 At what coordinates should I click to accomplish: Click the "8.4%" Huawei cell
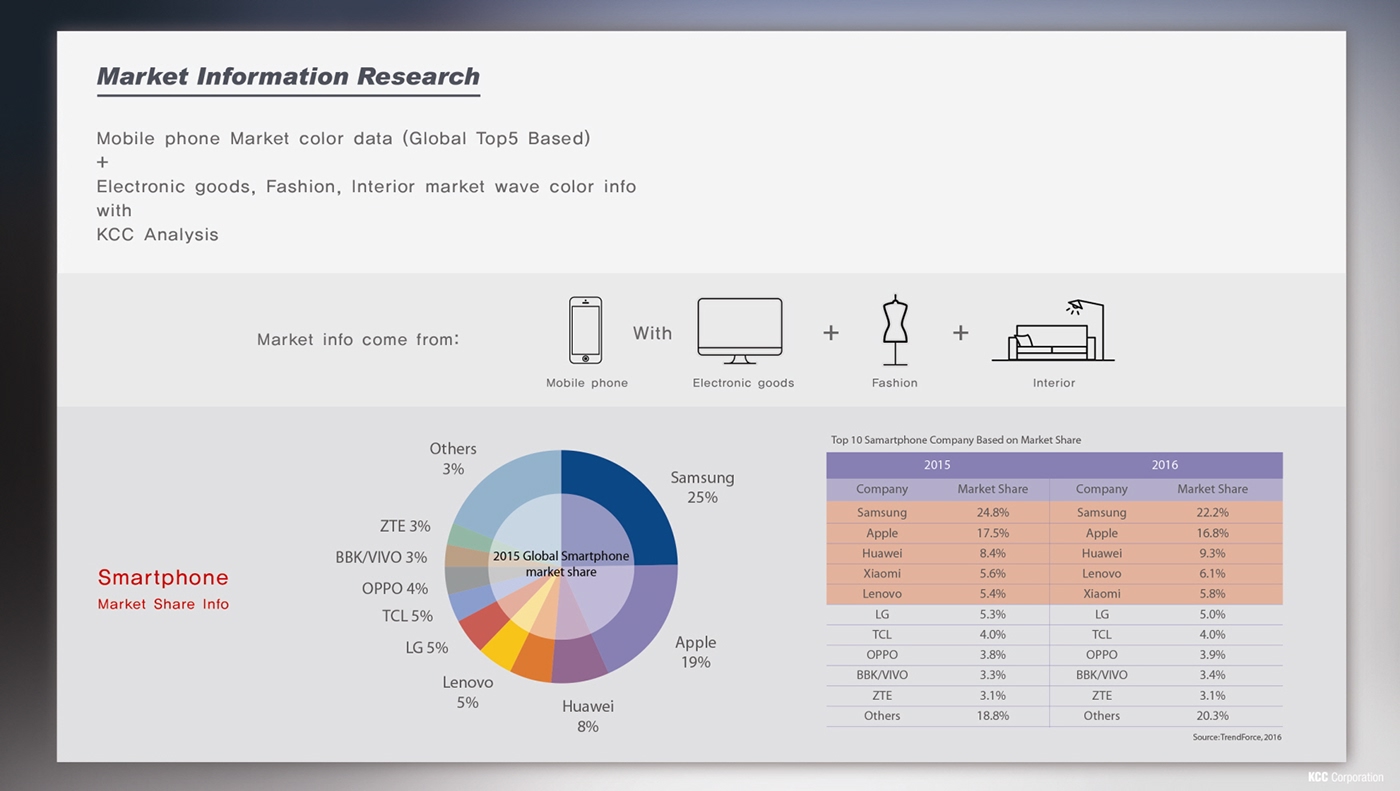tap(993, 554)
